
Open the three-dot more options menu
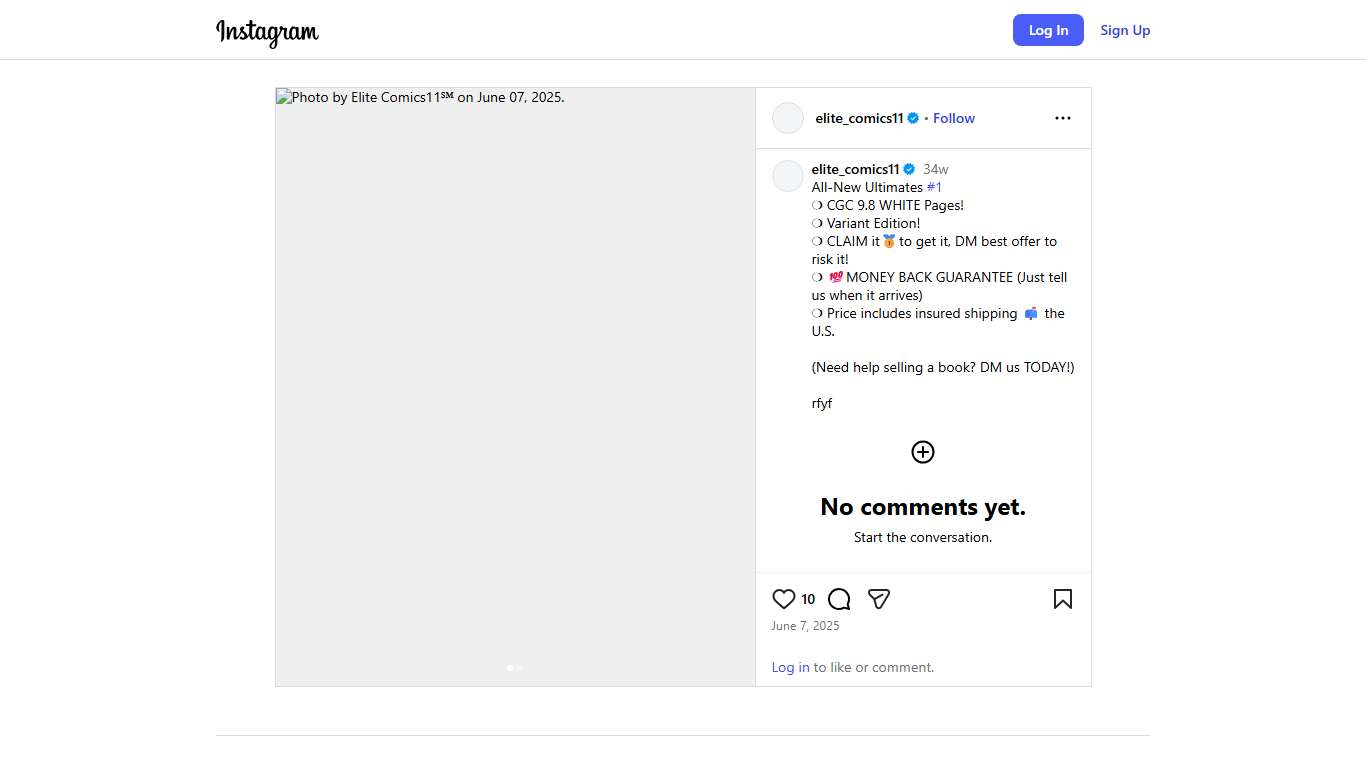(x=1062, y=118)
